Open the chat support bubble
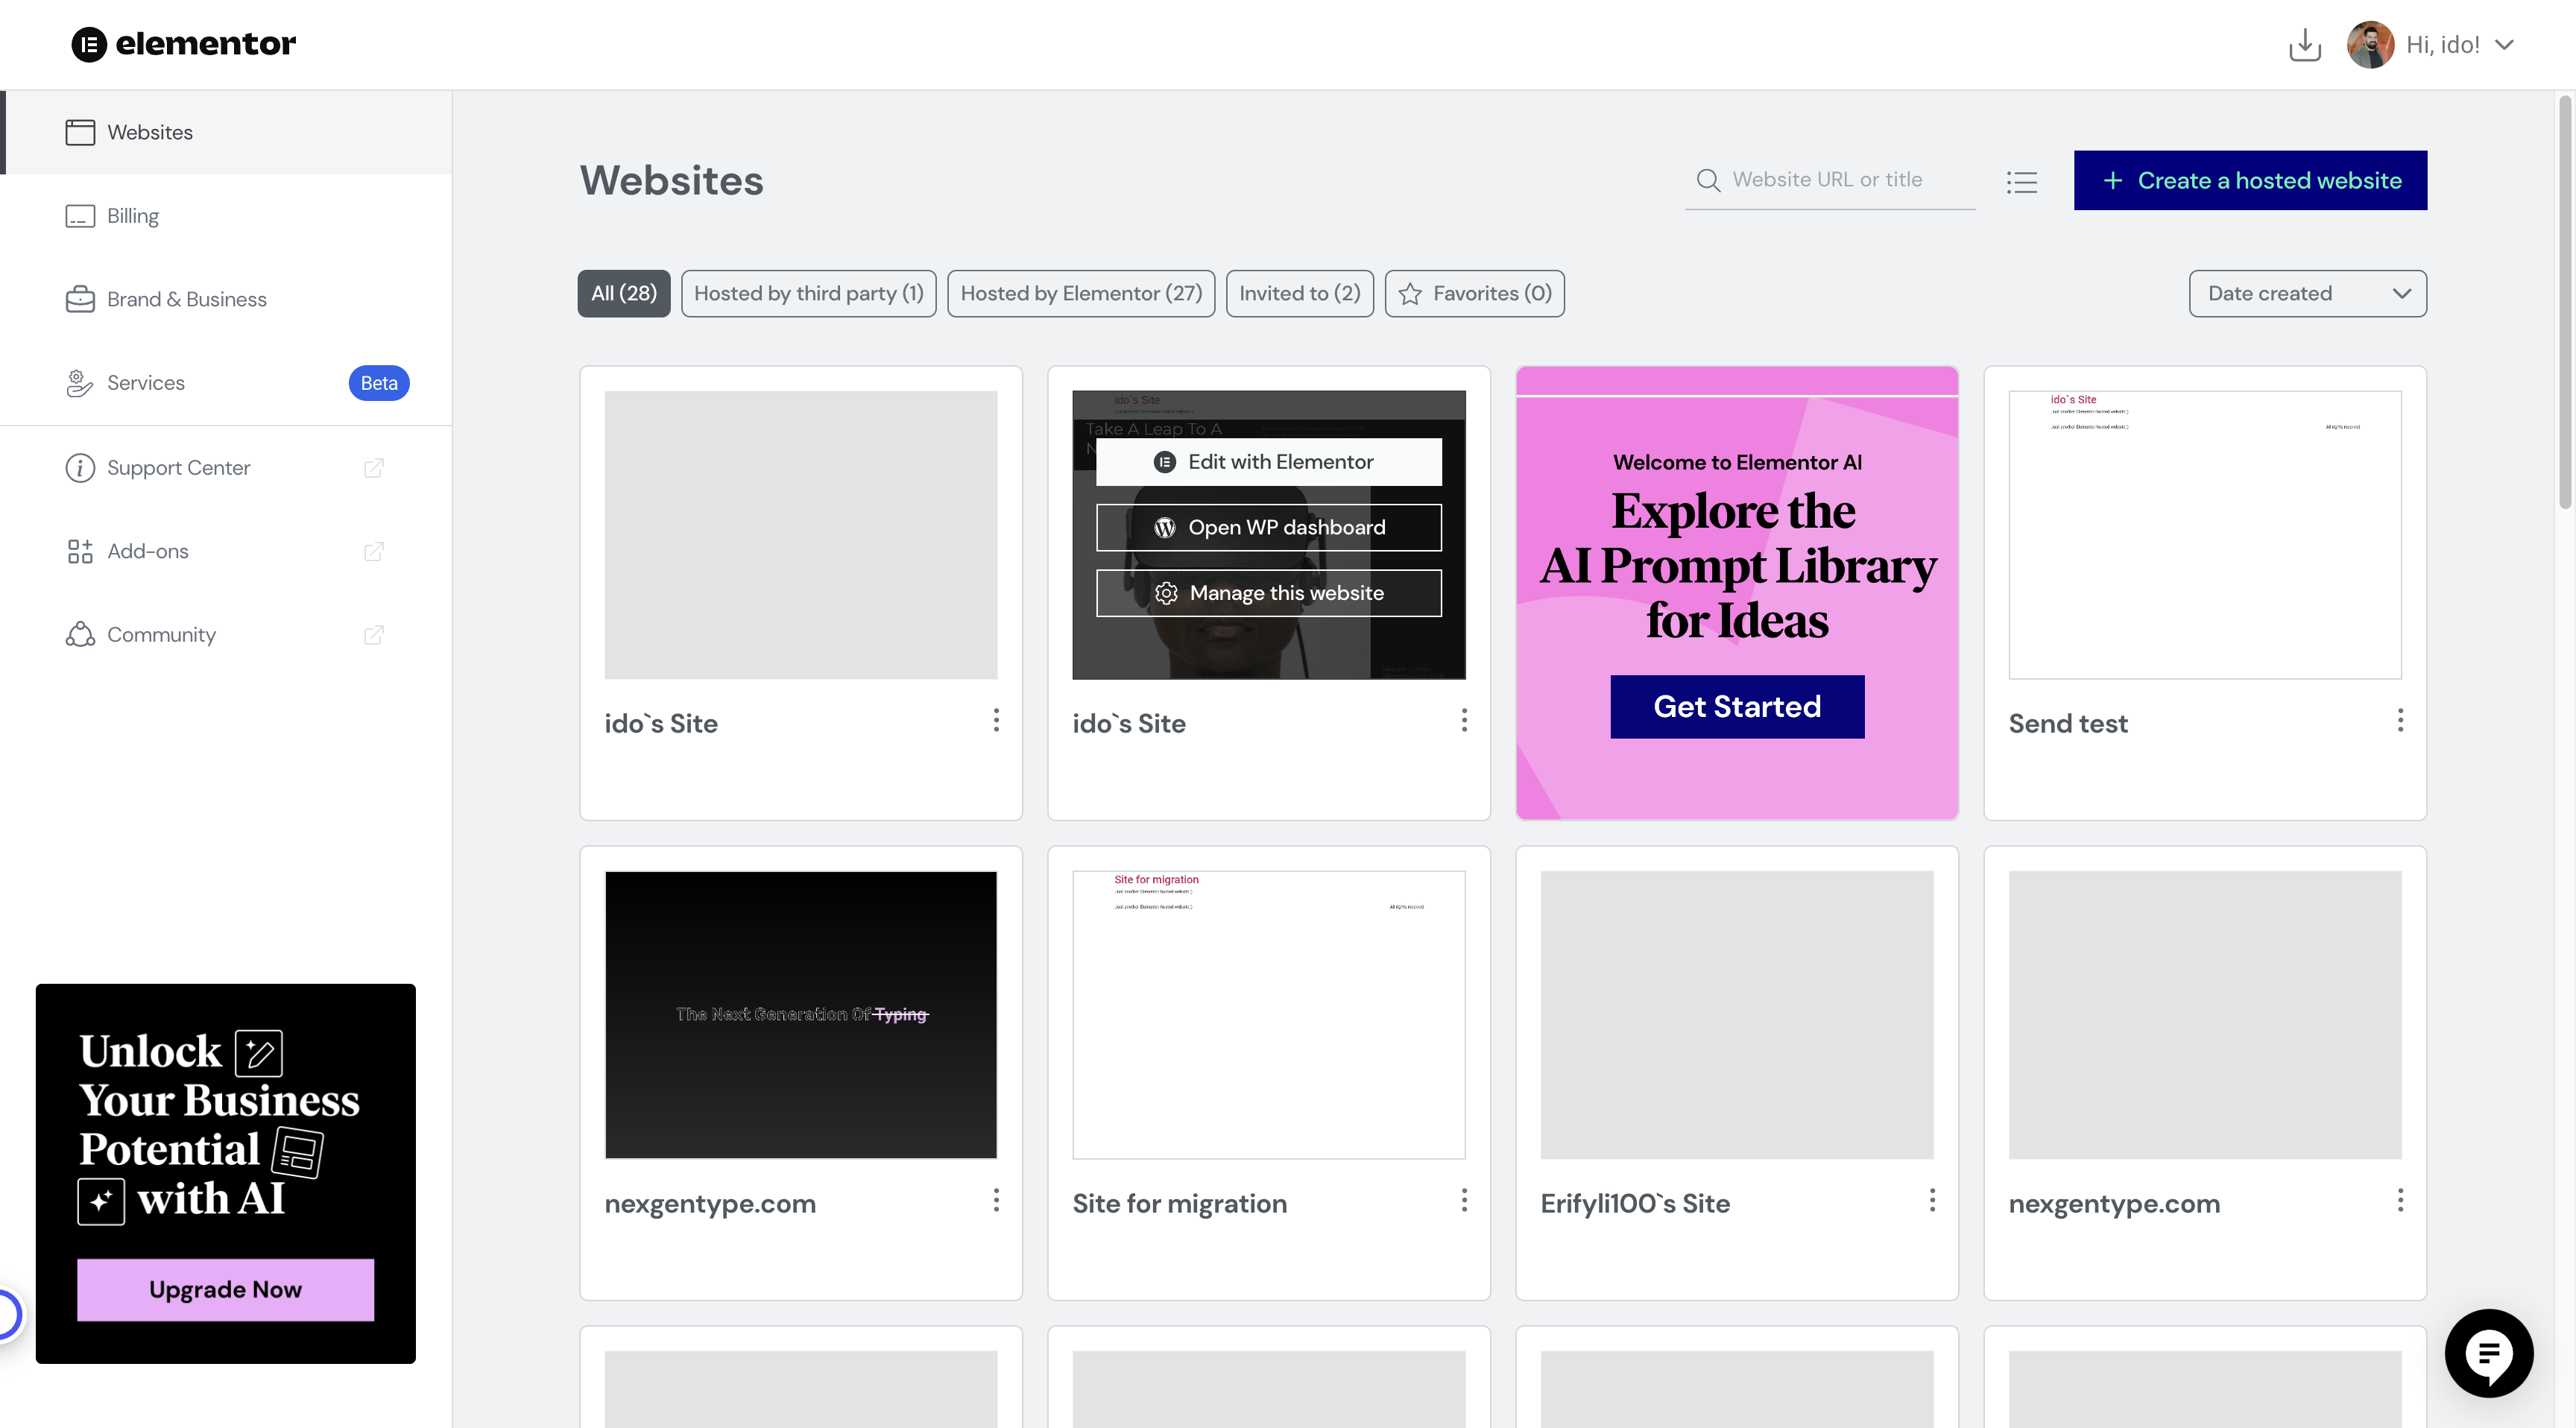This screenshot has height=1428, width=2576. pyautogui.click(x=2488, y=1353)
